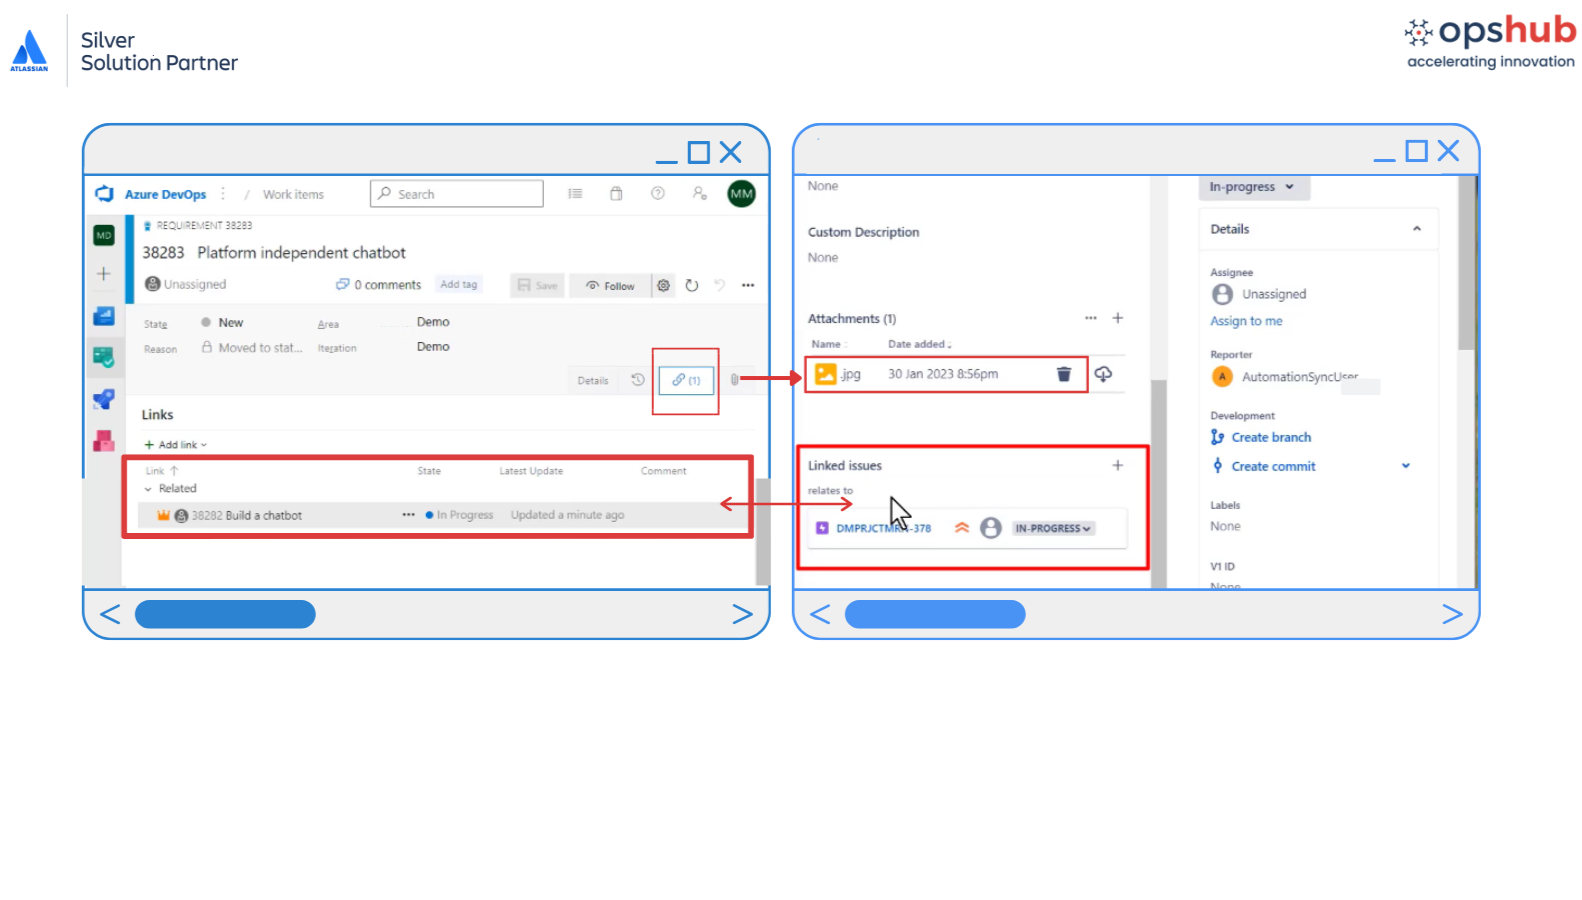1582x900 pixels.
Task: Open the follow settings gear icon
Action: click(663, 285)
